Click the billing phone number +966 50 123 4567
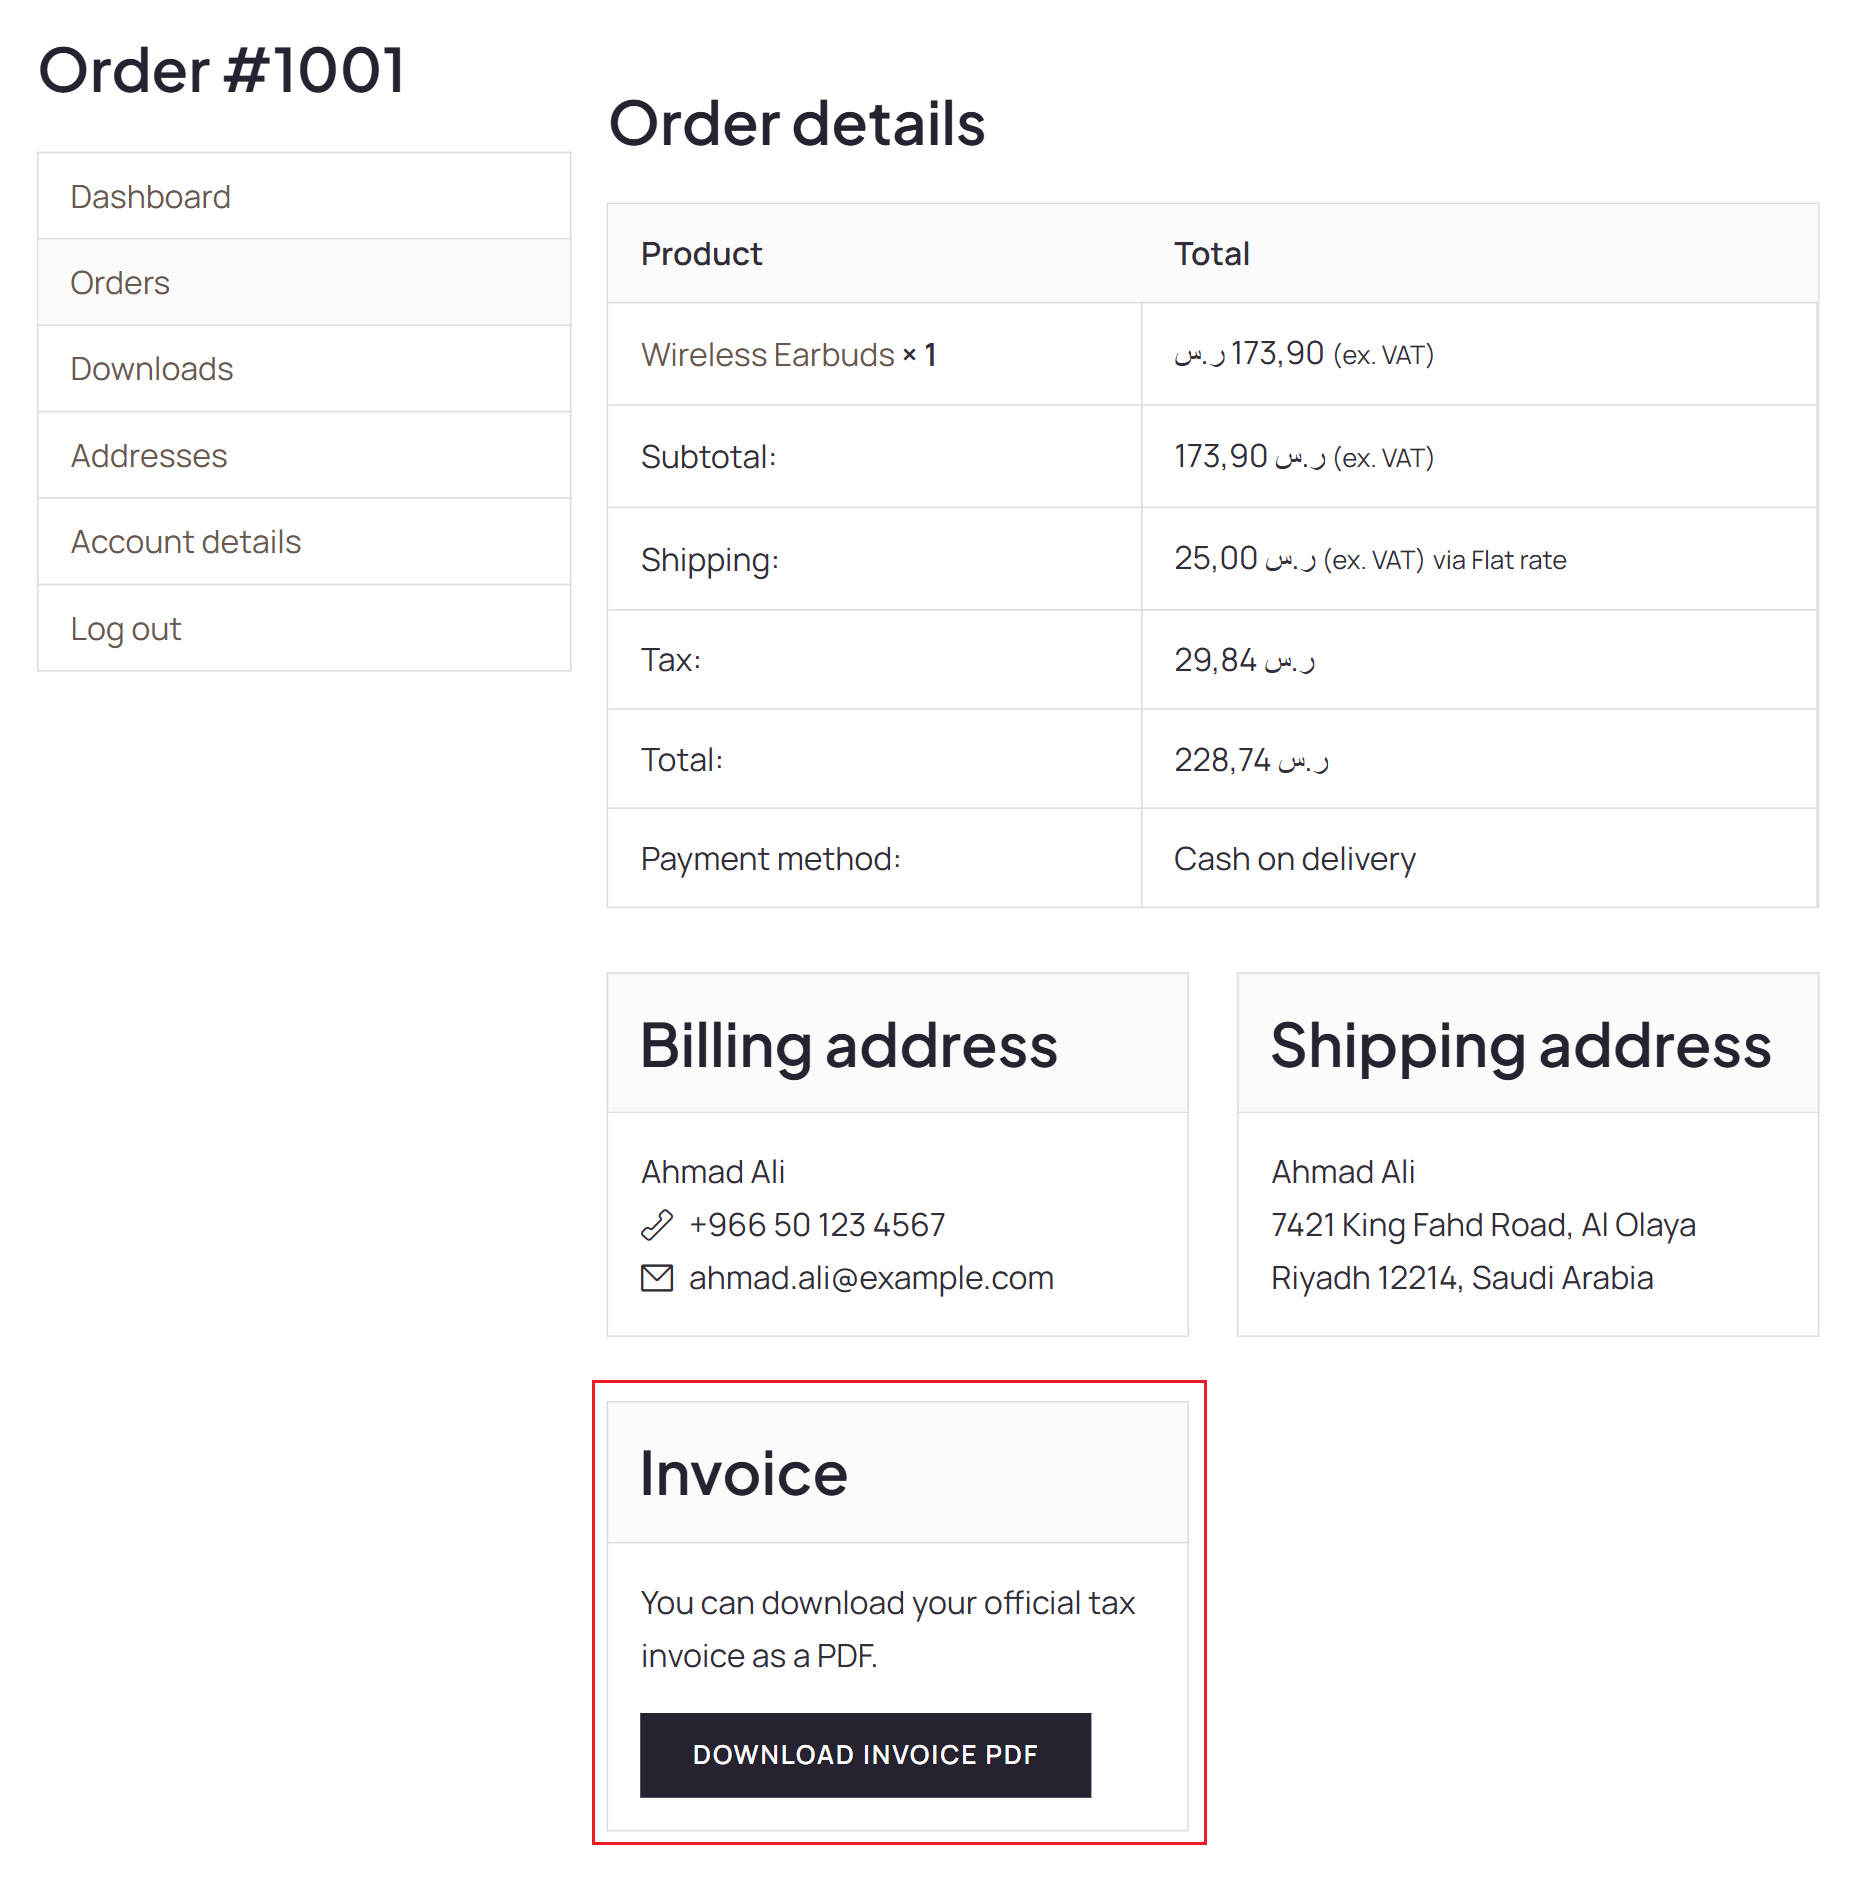1860x1888 pixels. pos(817,1225)
